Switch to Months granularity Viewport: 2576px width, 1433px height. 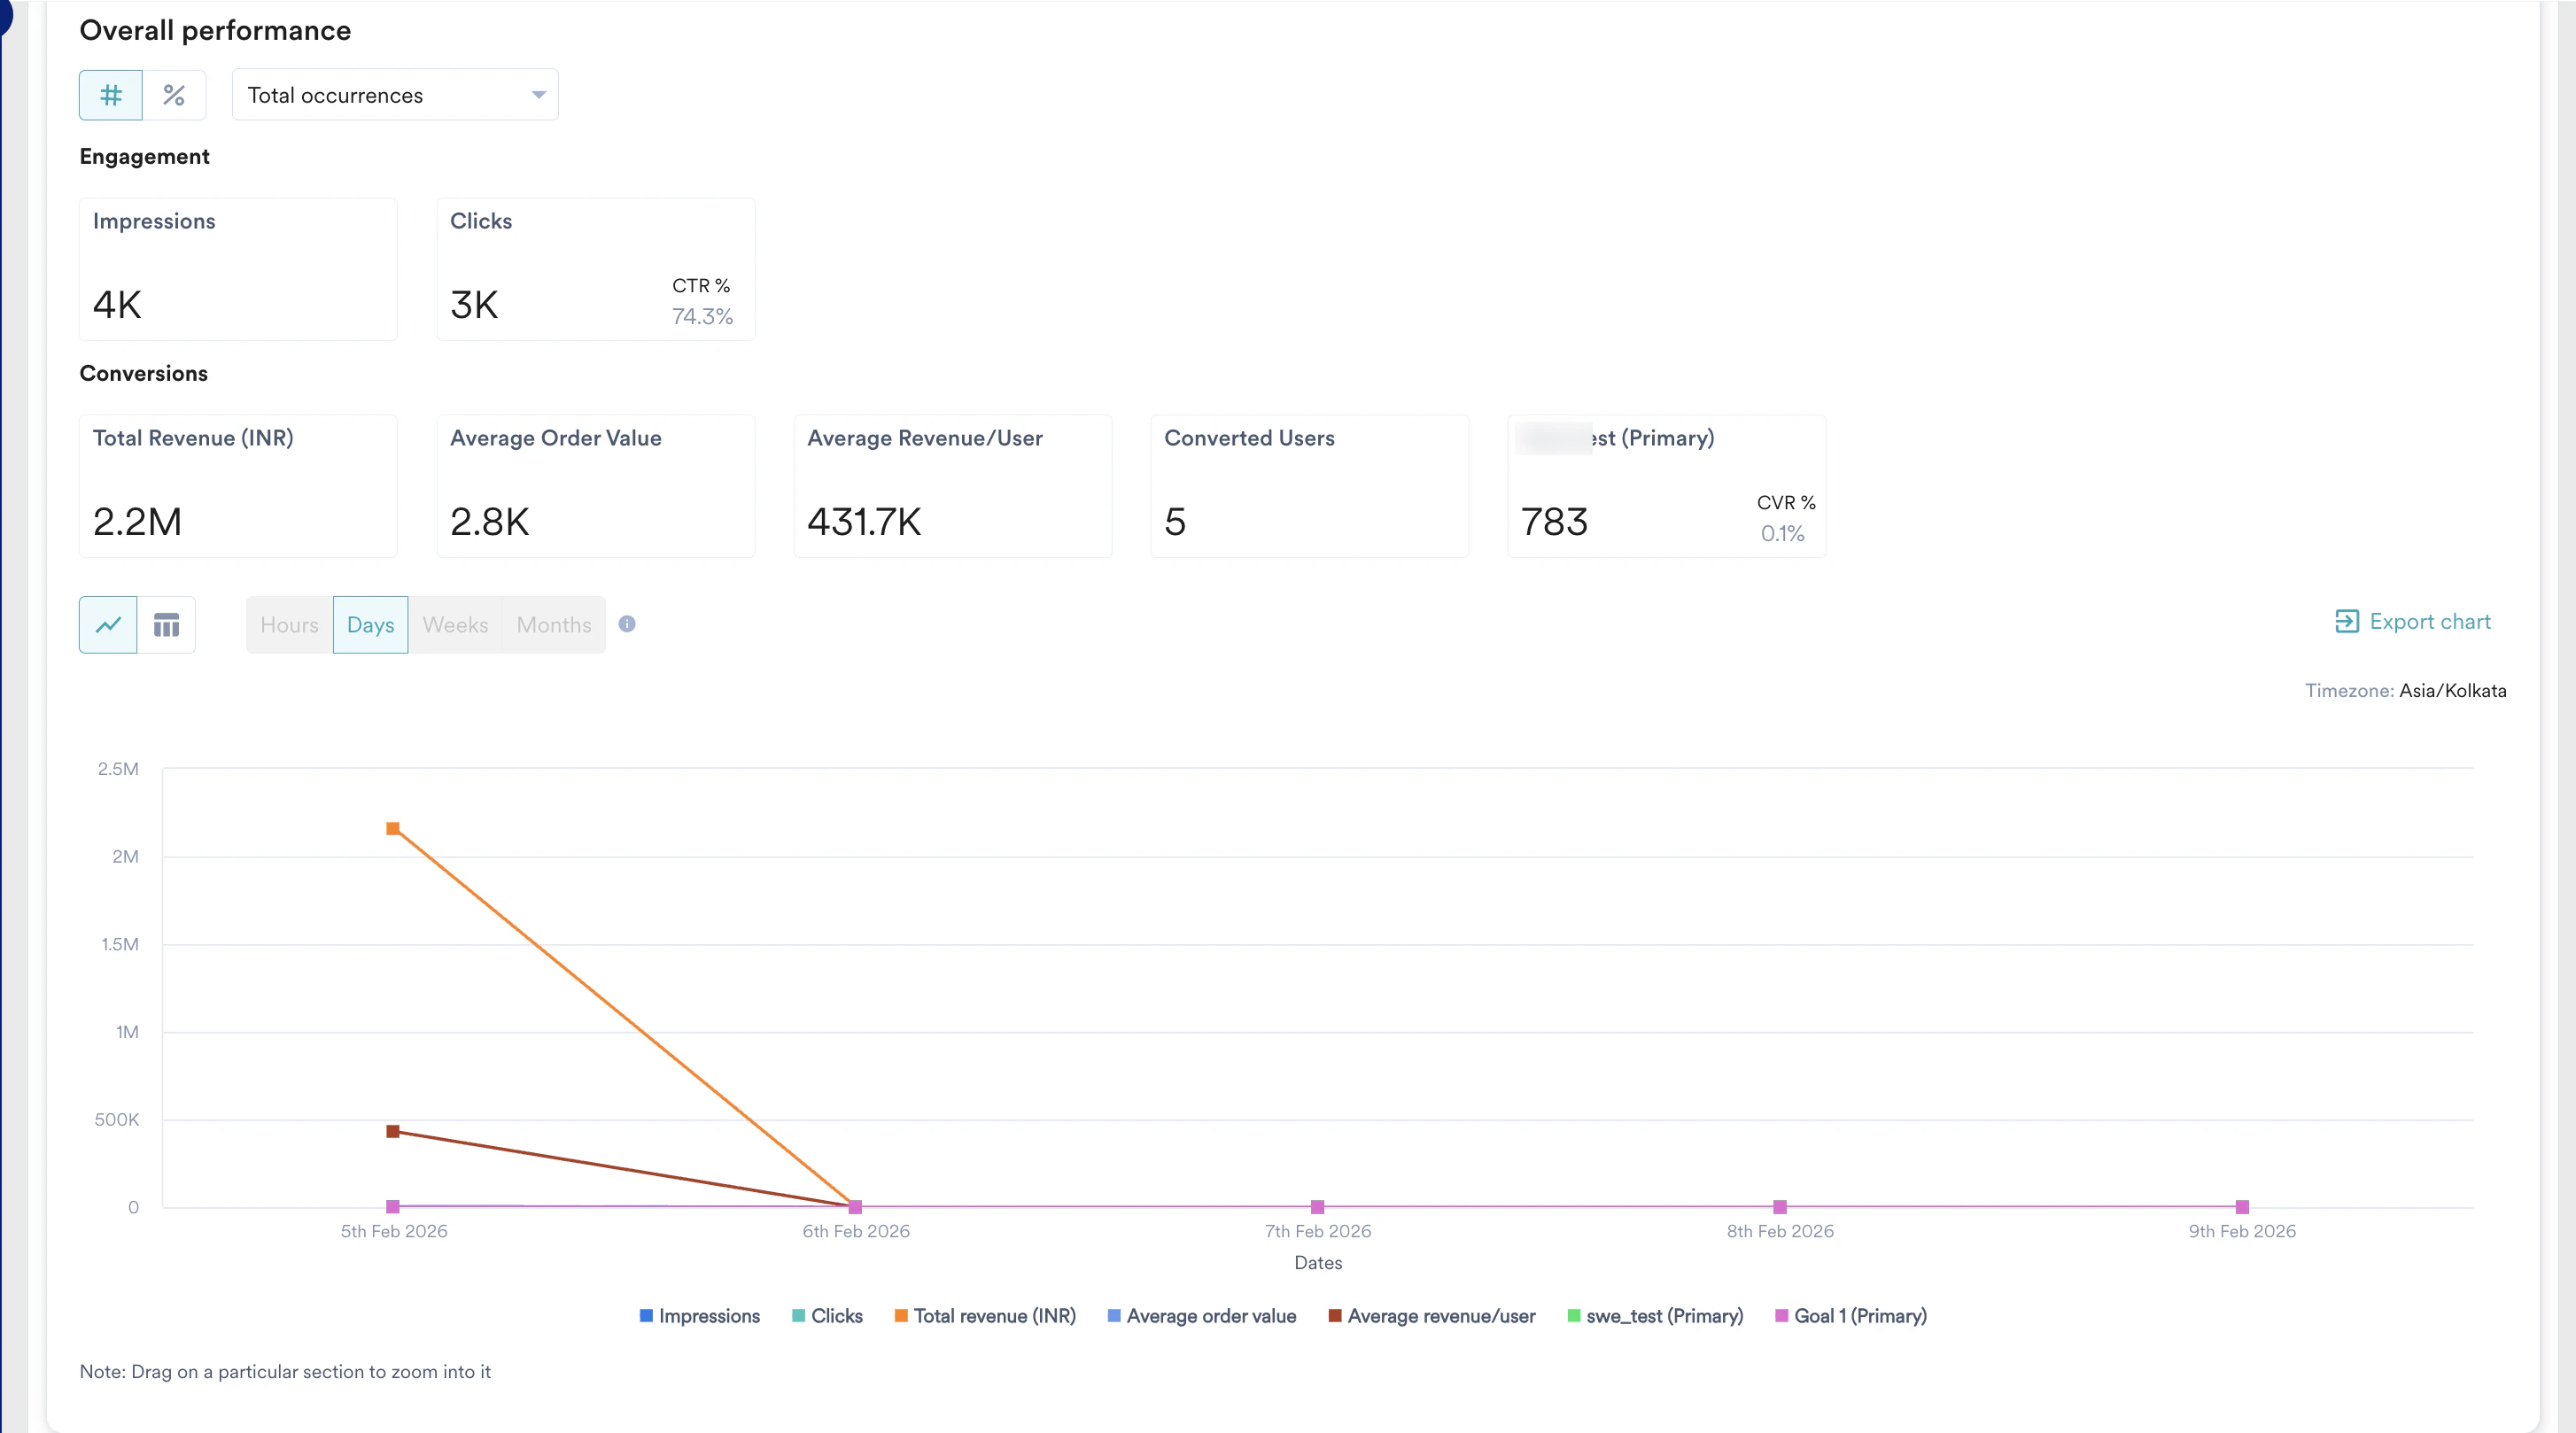tap(554, 625)
